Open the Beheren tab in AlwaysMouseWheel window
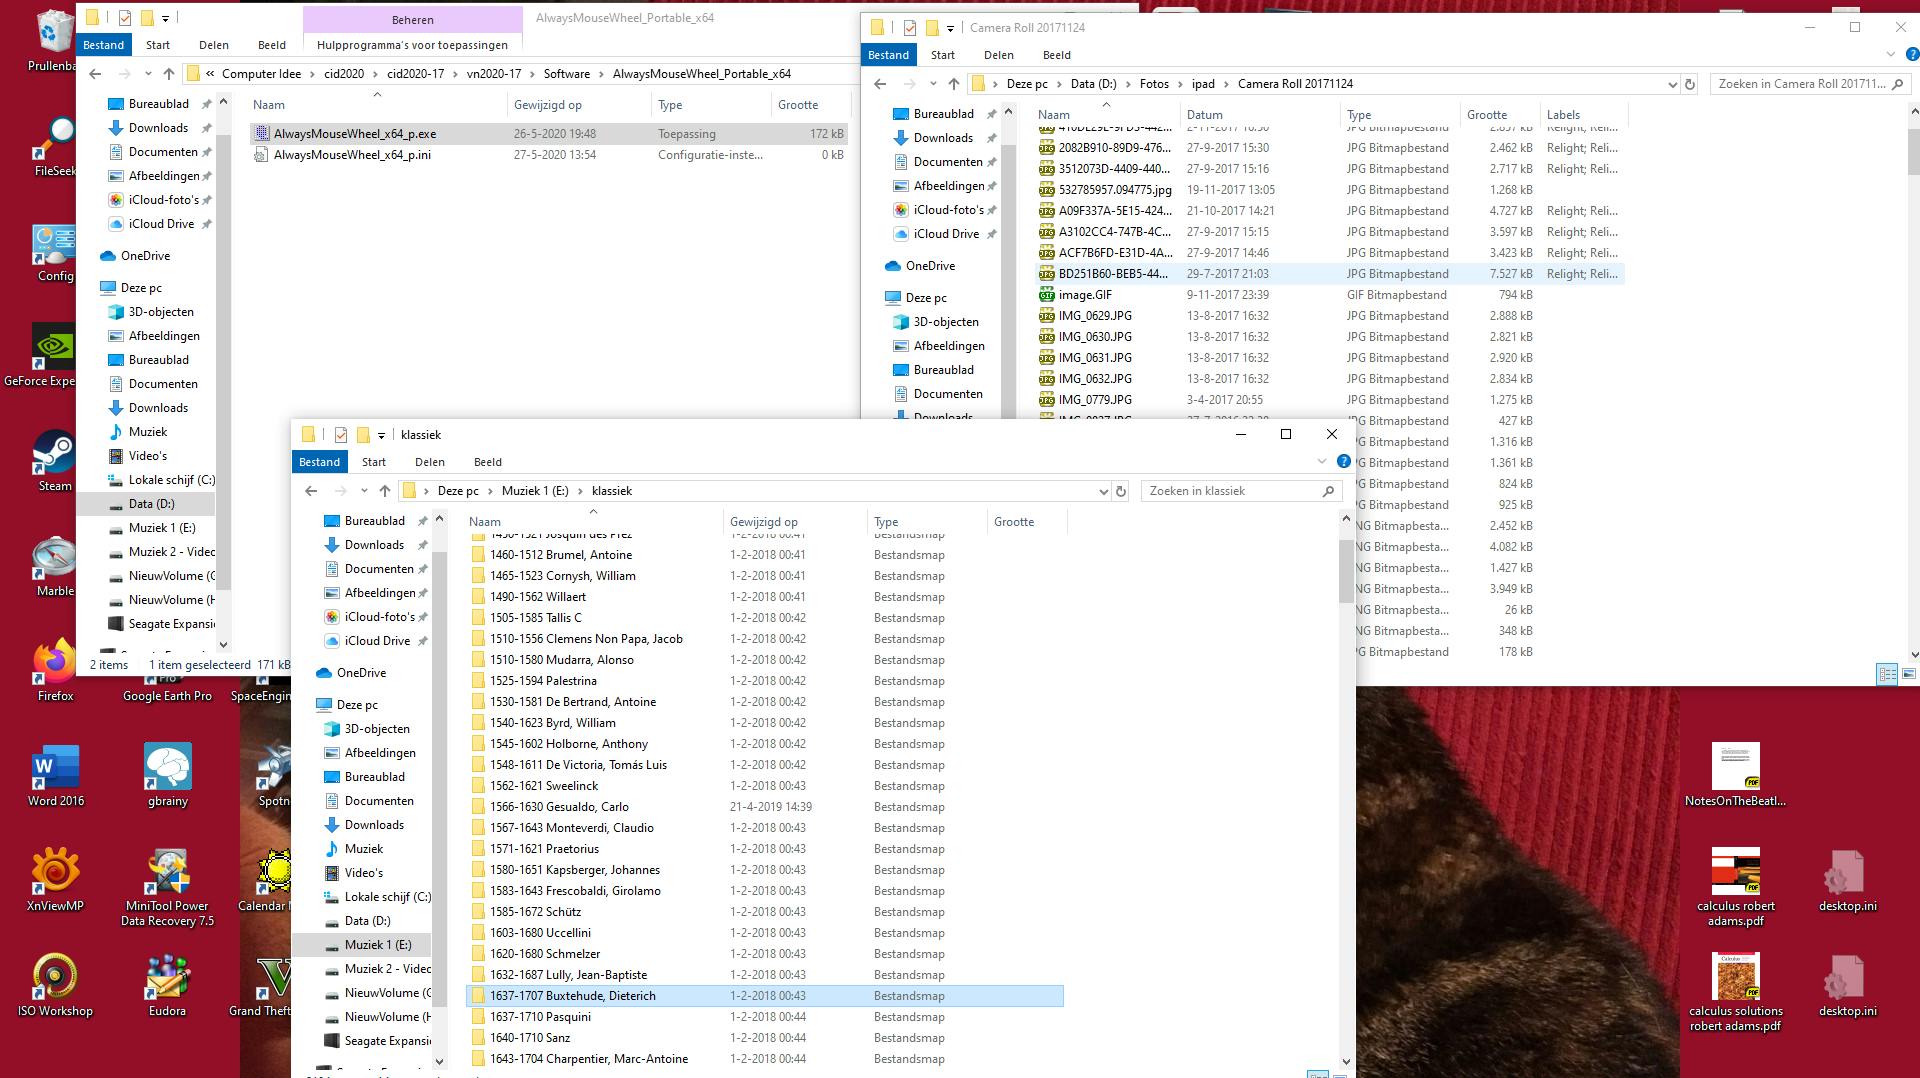This screenshot has height=1078, width=1920. [x=413, y=20]
